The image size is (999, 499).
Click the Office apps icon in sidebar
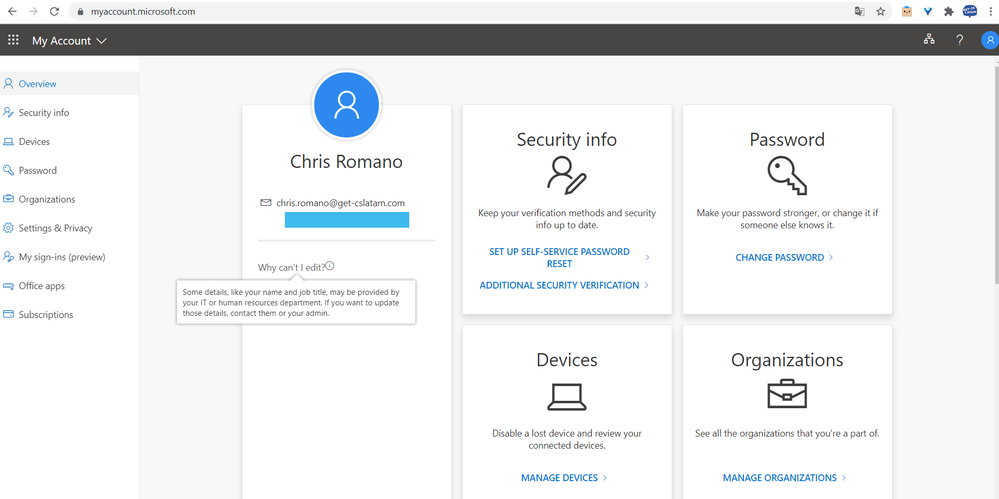coord(8,286)
